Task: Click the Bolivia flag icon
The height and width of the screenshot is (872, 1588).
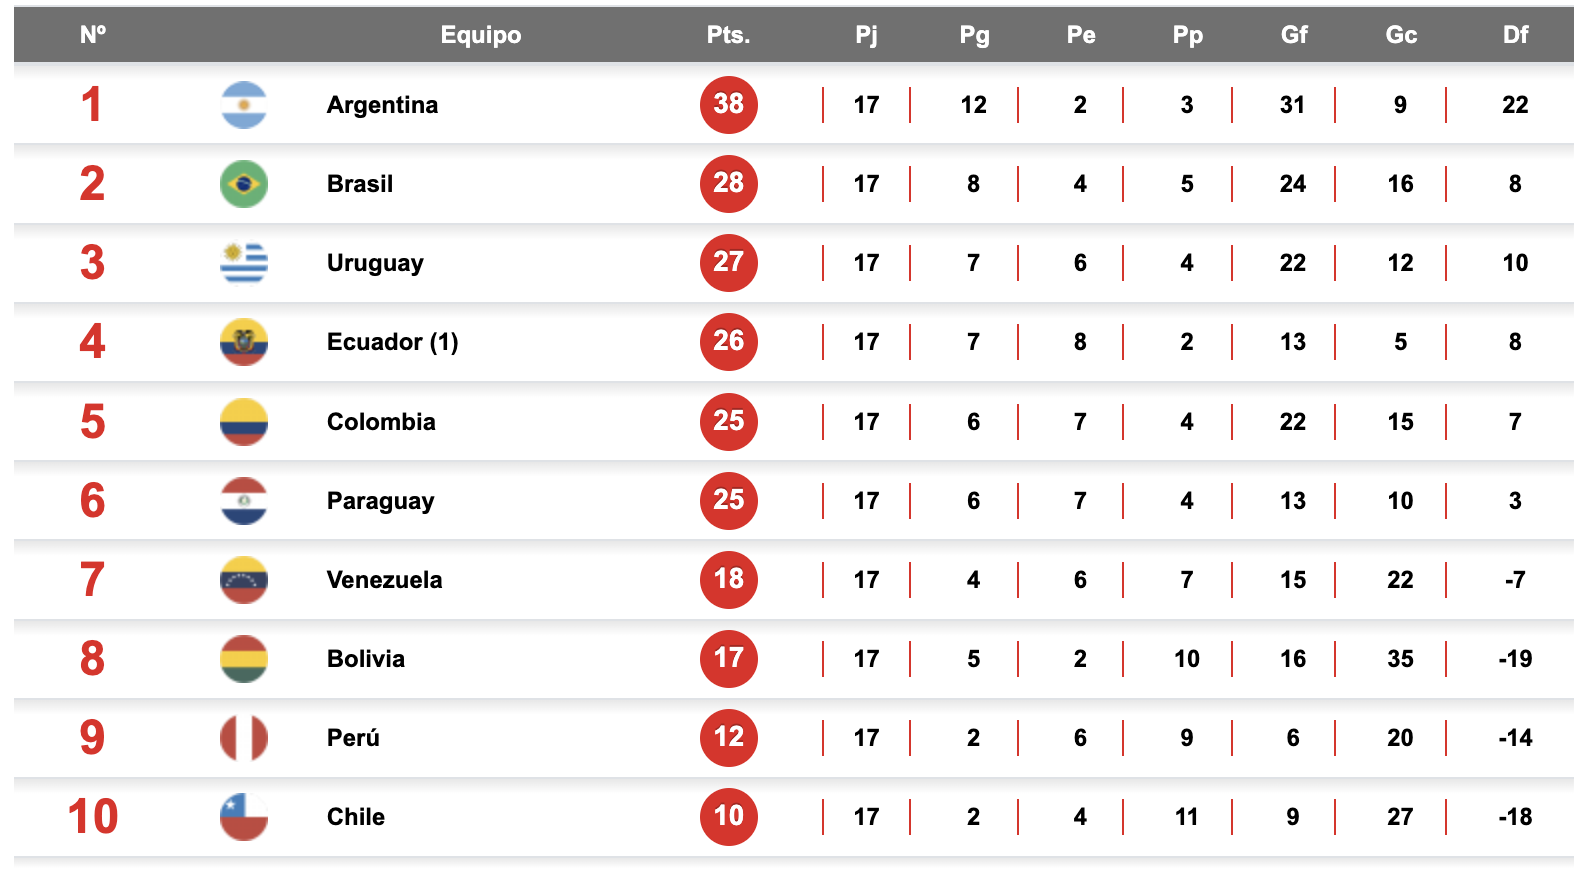Action: (x=244, y=659)
